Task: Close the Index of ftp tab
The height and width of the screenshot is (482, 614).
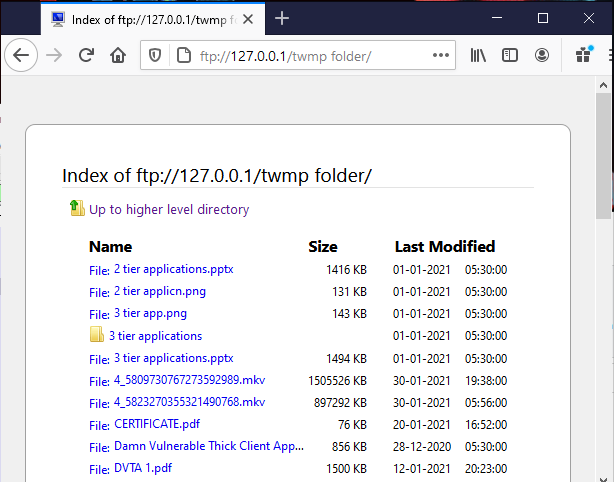Action: pyautogui.click(x=248, y=19)
